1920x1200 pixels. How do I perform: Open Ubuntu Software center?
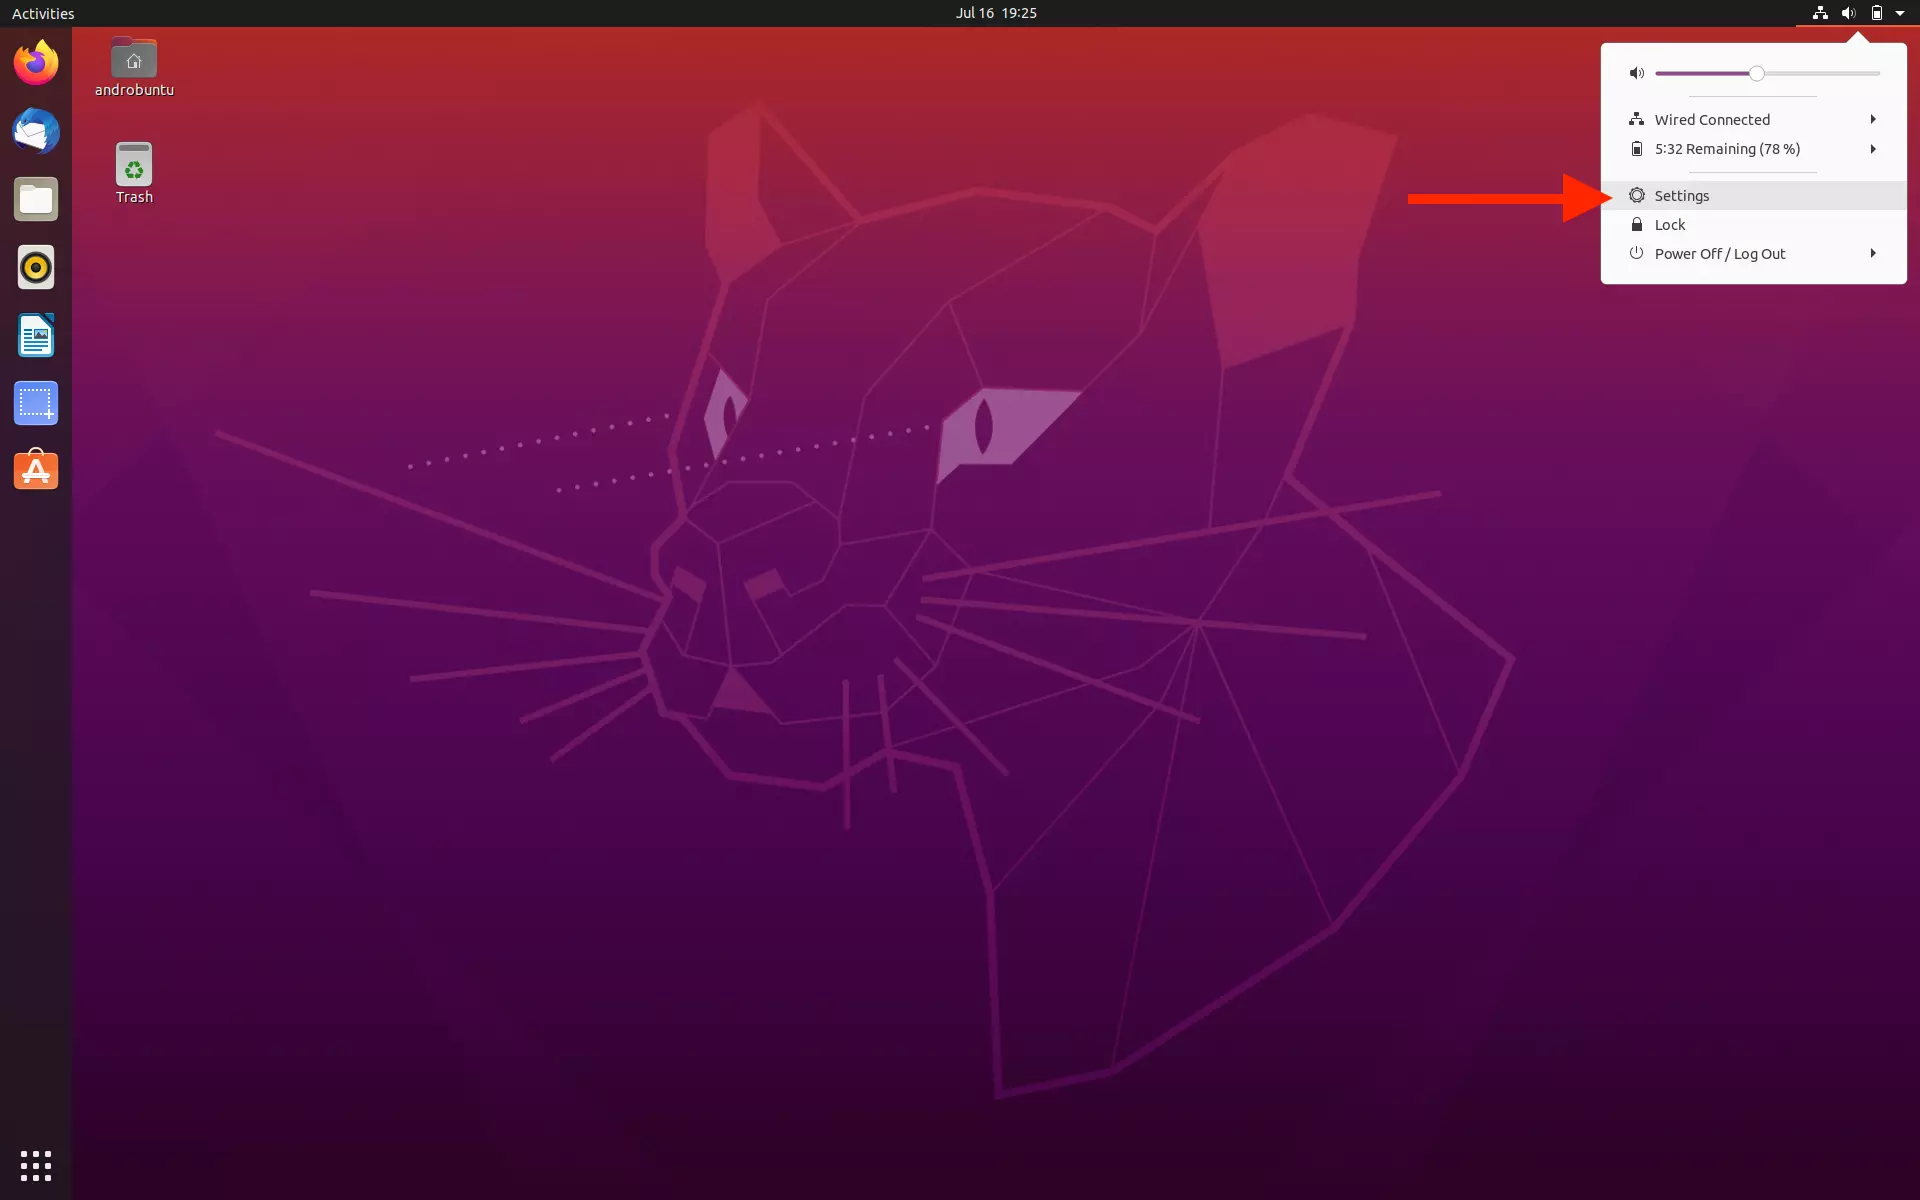pos(35,470)
